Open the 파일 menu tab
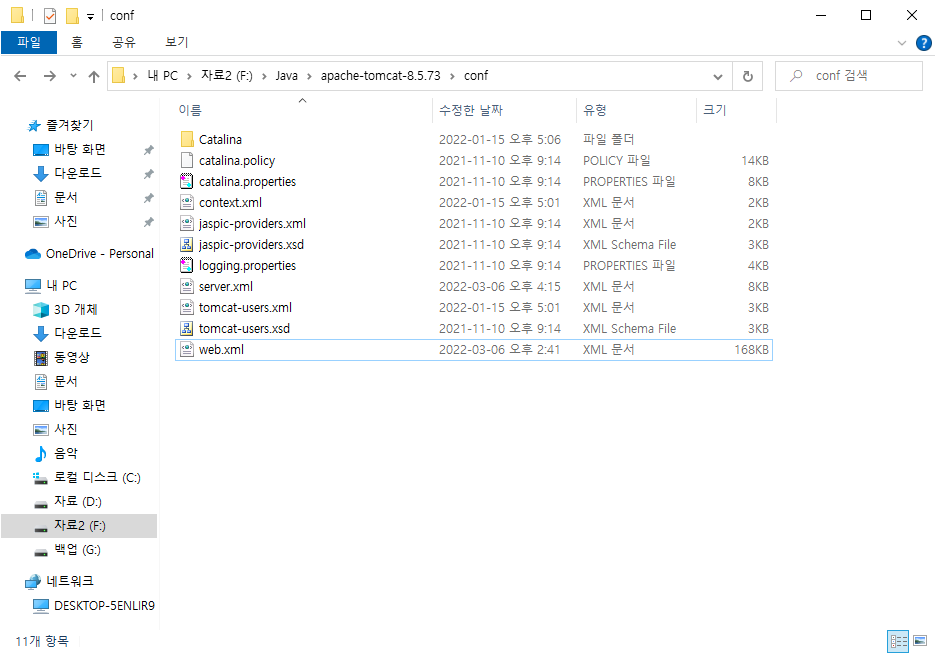 [x=29, y=42]
